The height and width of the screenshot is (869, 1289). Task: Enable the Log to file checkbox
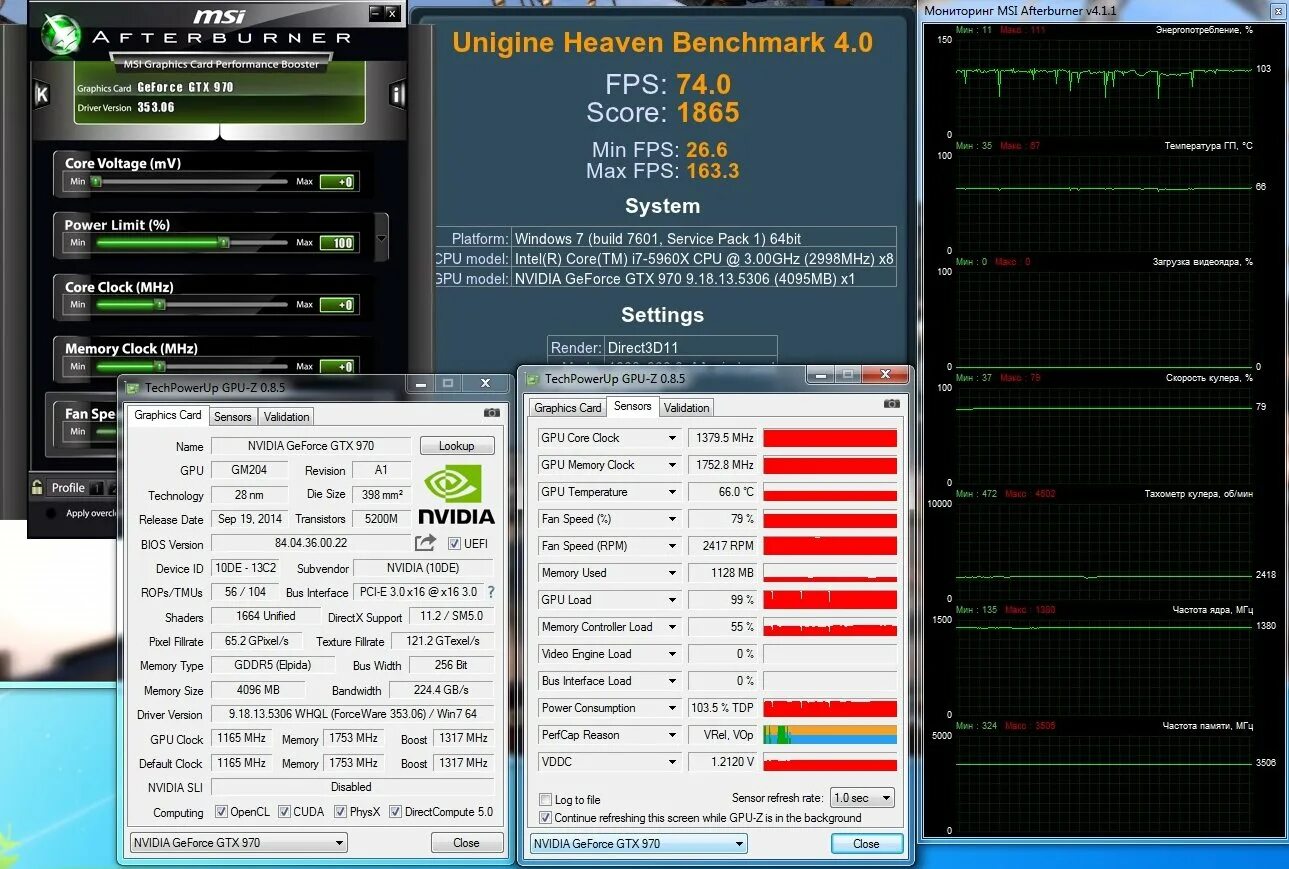545,799
